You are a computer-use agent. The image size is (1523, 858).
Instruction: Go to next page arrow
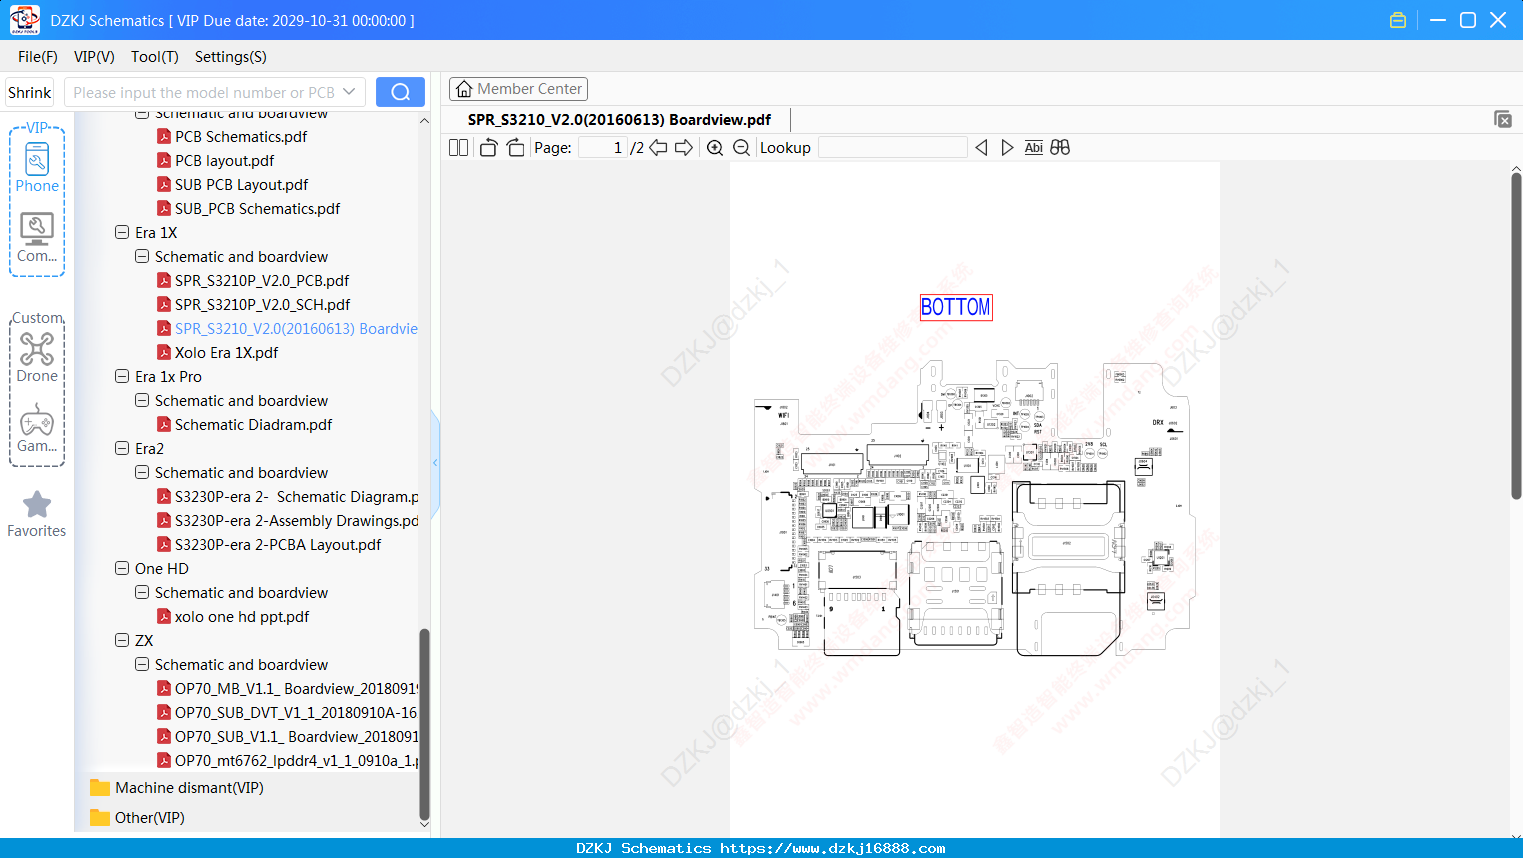(684, 148)
